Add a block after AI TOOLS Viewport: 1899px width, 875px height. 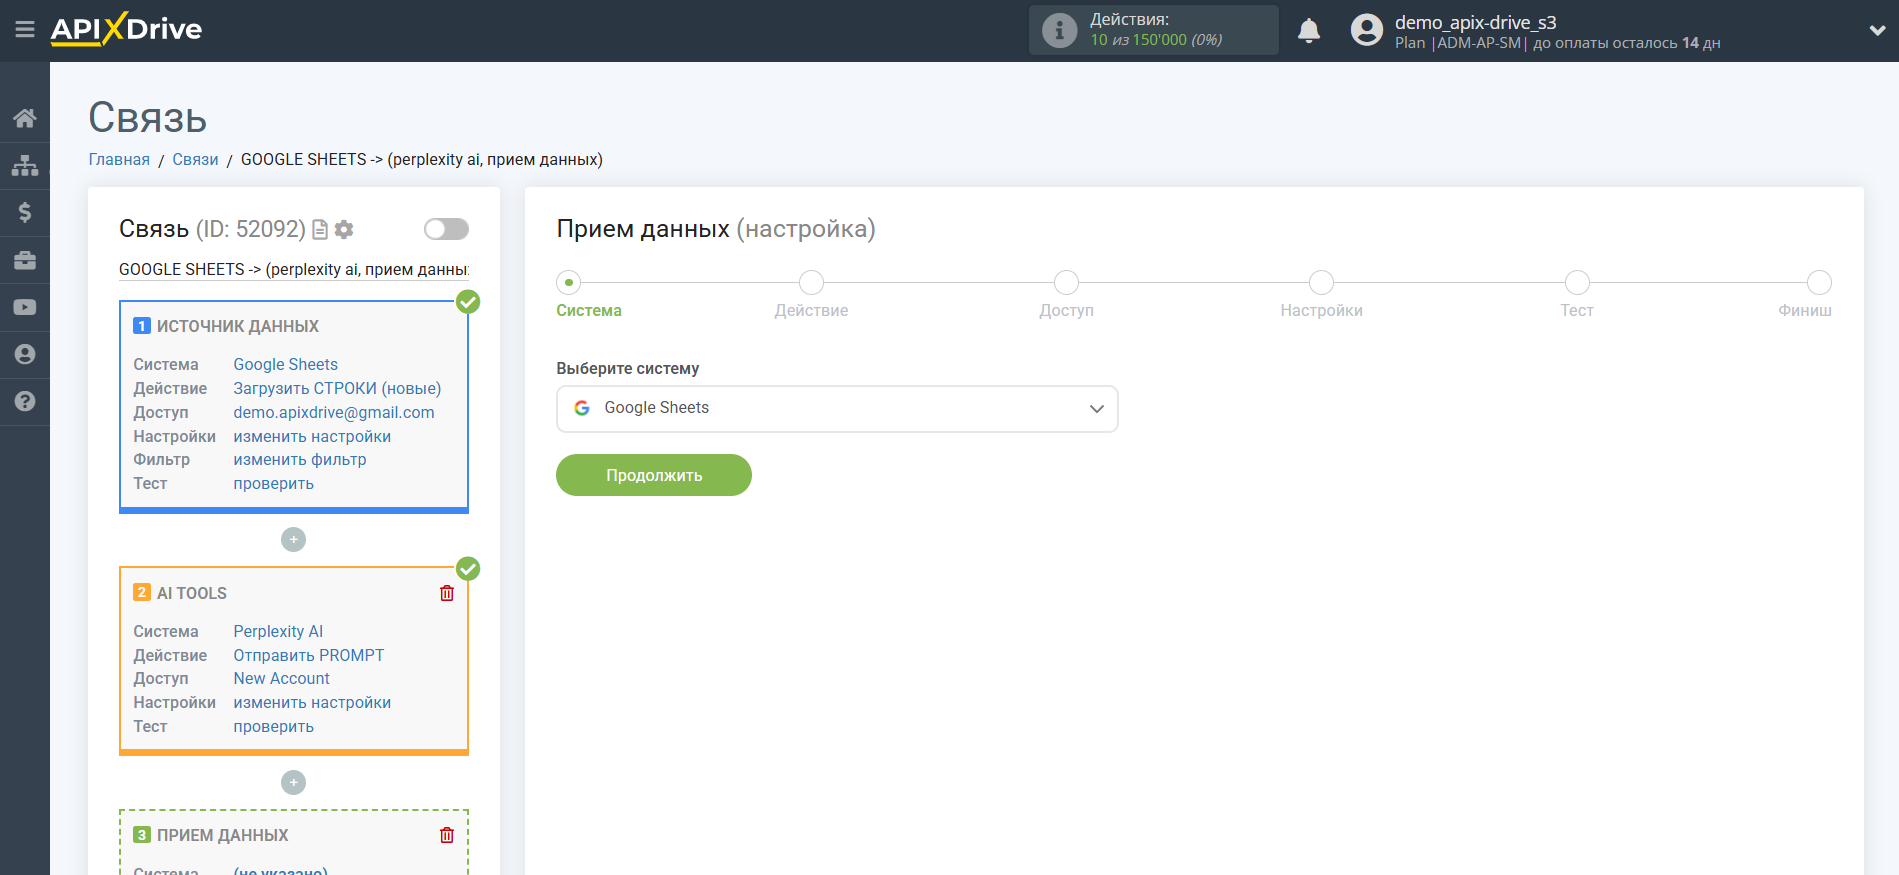(x=293, y=782)
